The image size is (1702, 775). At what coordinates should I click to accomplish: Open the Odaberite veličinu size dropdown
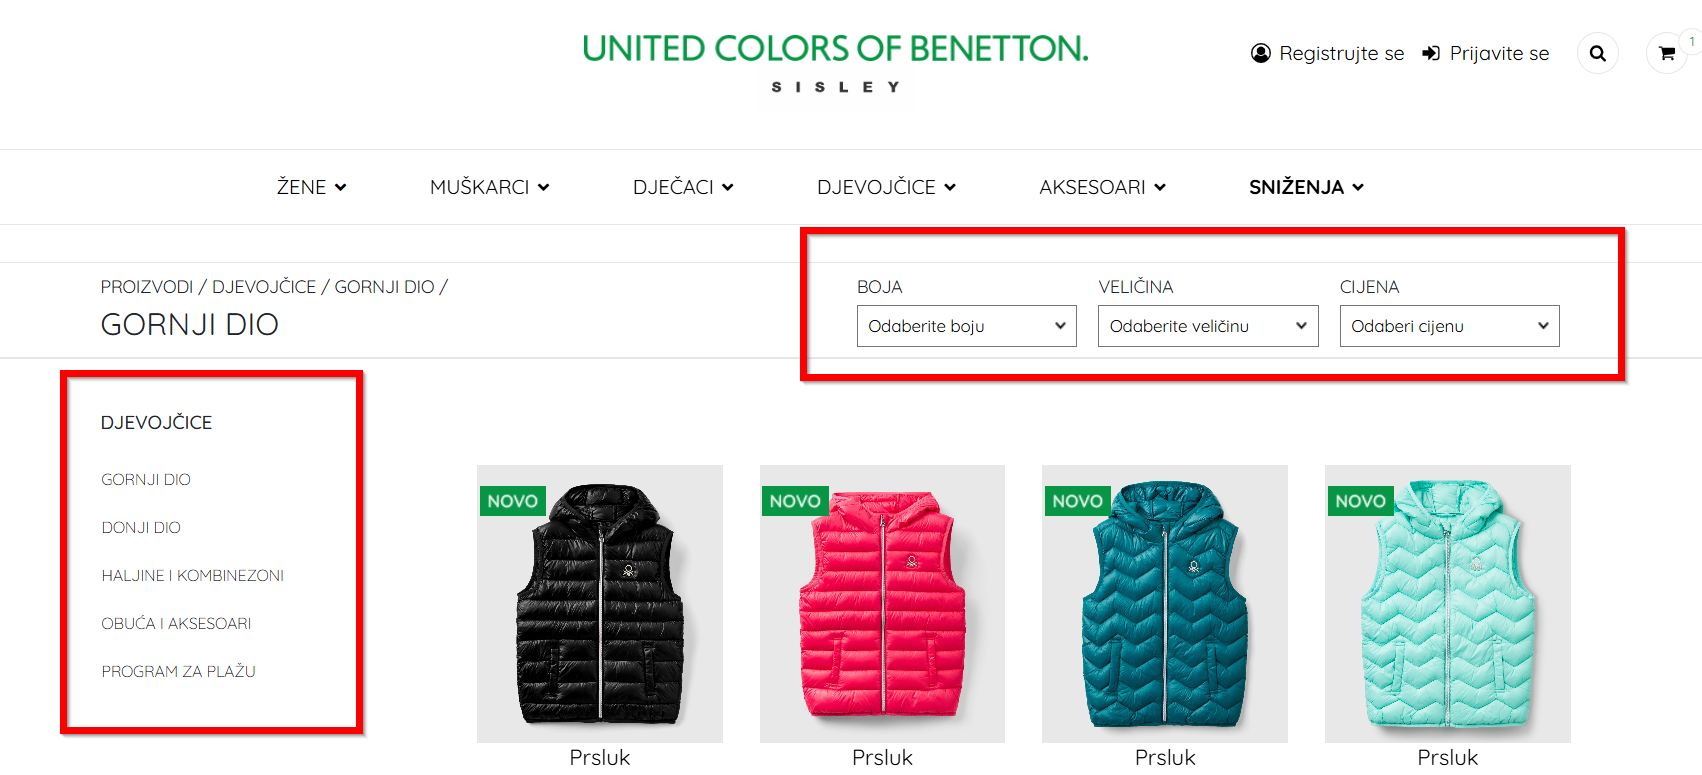pos(1207,325)
